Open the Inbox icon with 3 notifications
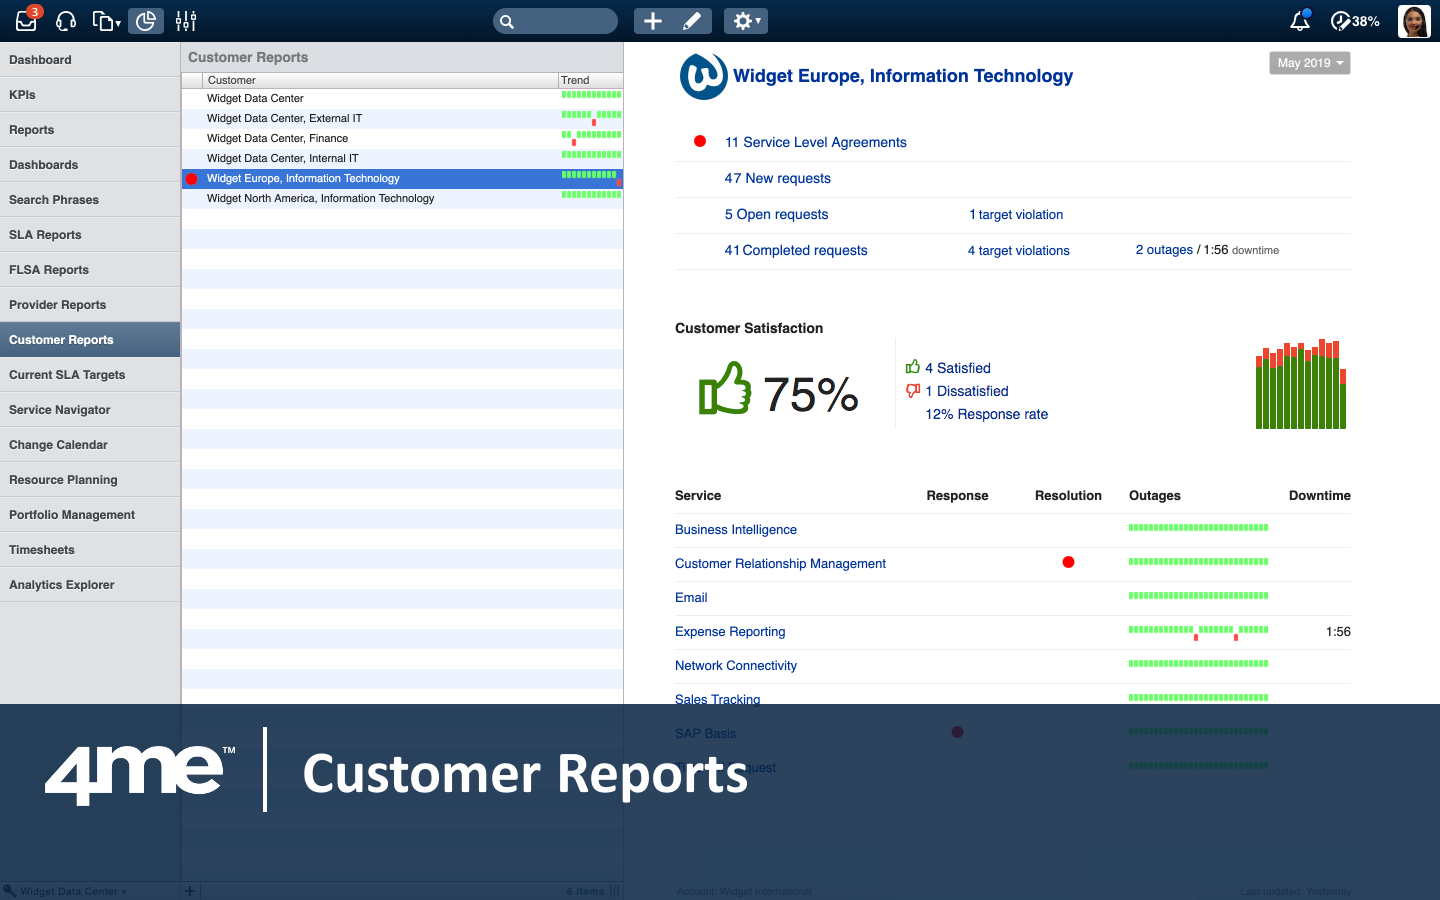This screenshot has width=1440, height=900. [27, 20]
